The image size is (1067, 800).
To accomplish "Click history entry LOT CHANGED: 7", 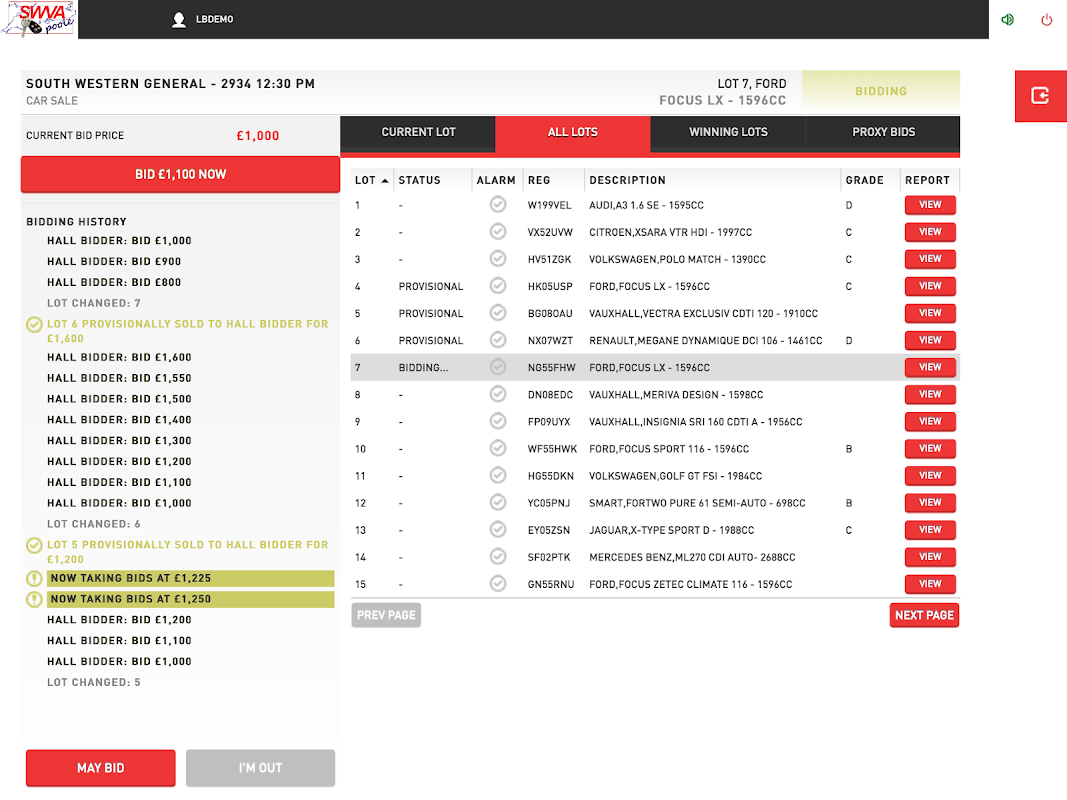I will (94, 303).
